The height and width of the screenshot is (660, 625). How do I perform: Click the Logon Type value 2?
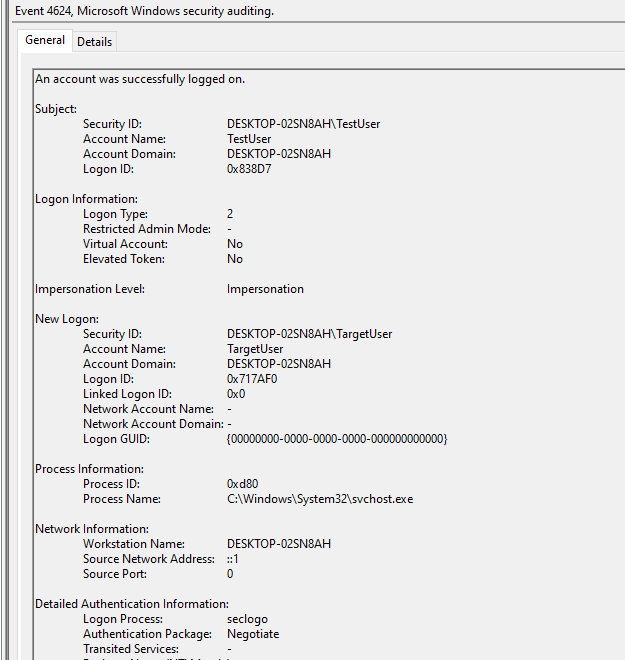(x=230, y=214)
